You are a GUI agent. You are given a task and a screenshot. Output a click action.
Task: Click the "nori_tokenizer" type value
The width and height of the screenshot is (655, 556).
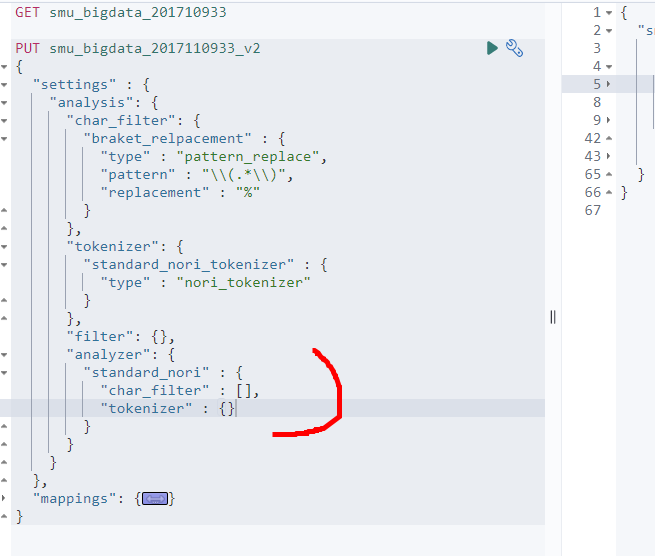point(244,283)
